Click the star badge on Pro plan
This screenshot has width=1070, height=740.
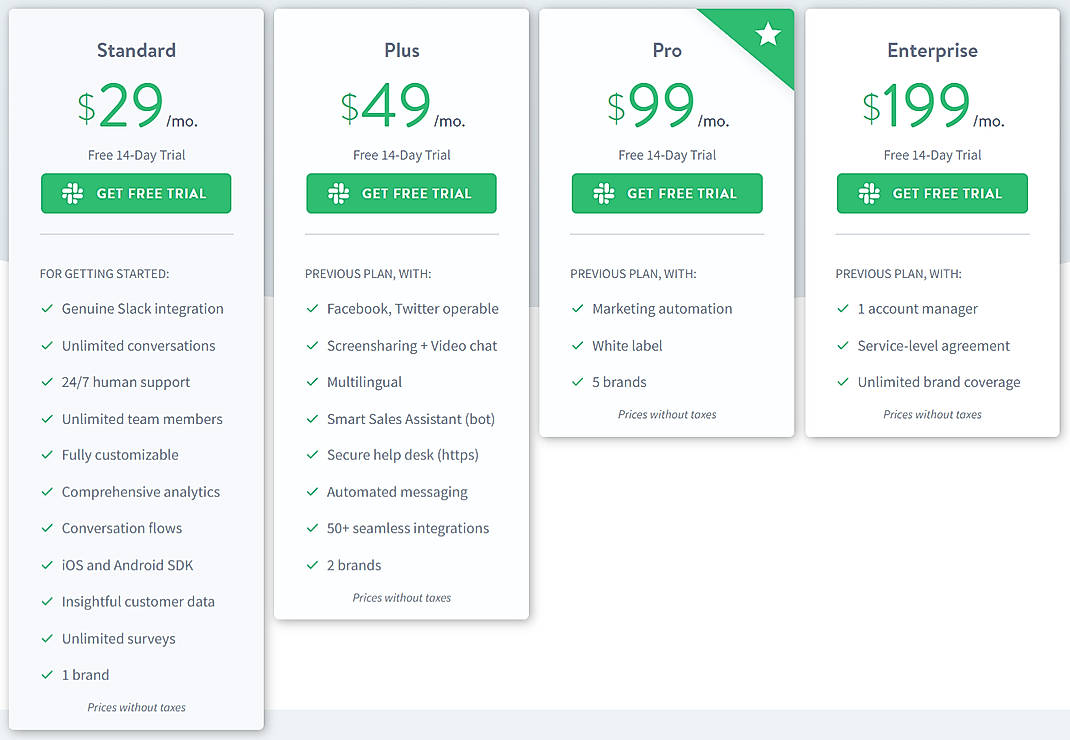coord(768,33)
